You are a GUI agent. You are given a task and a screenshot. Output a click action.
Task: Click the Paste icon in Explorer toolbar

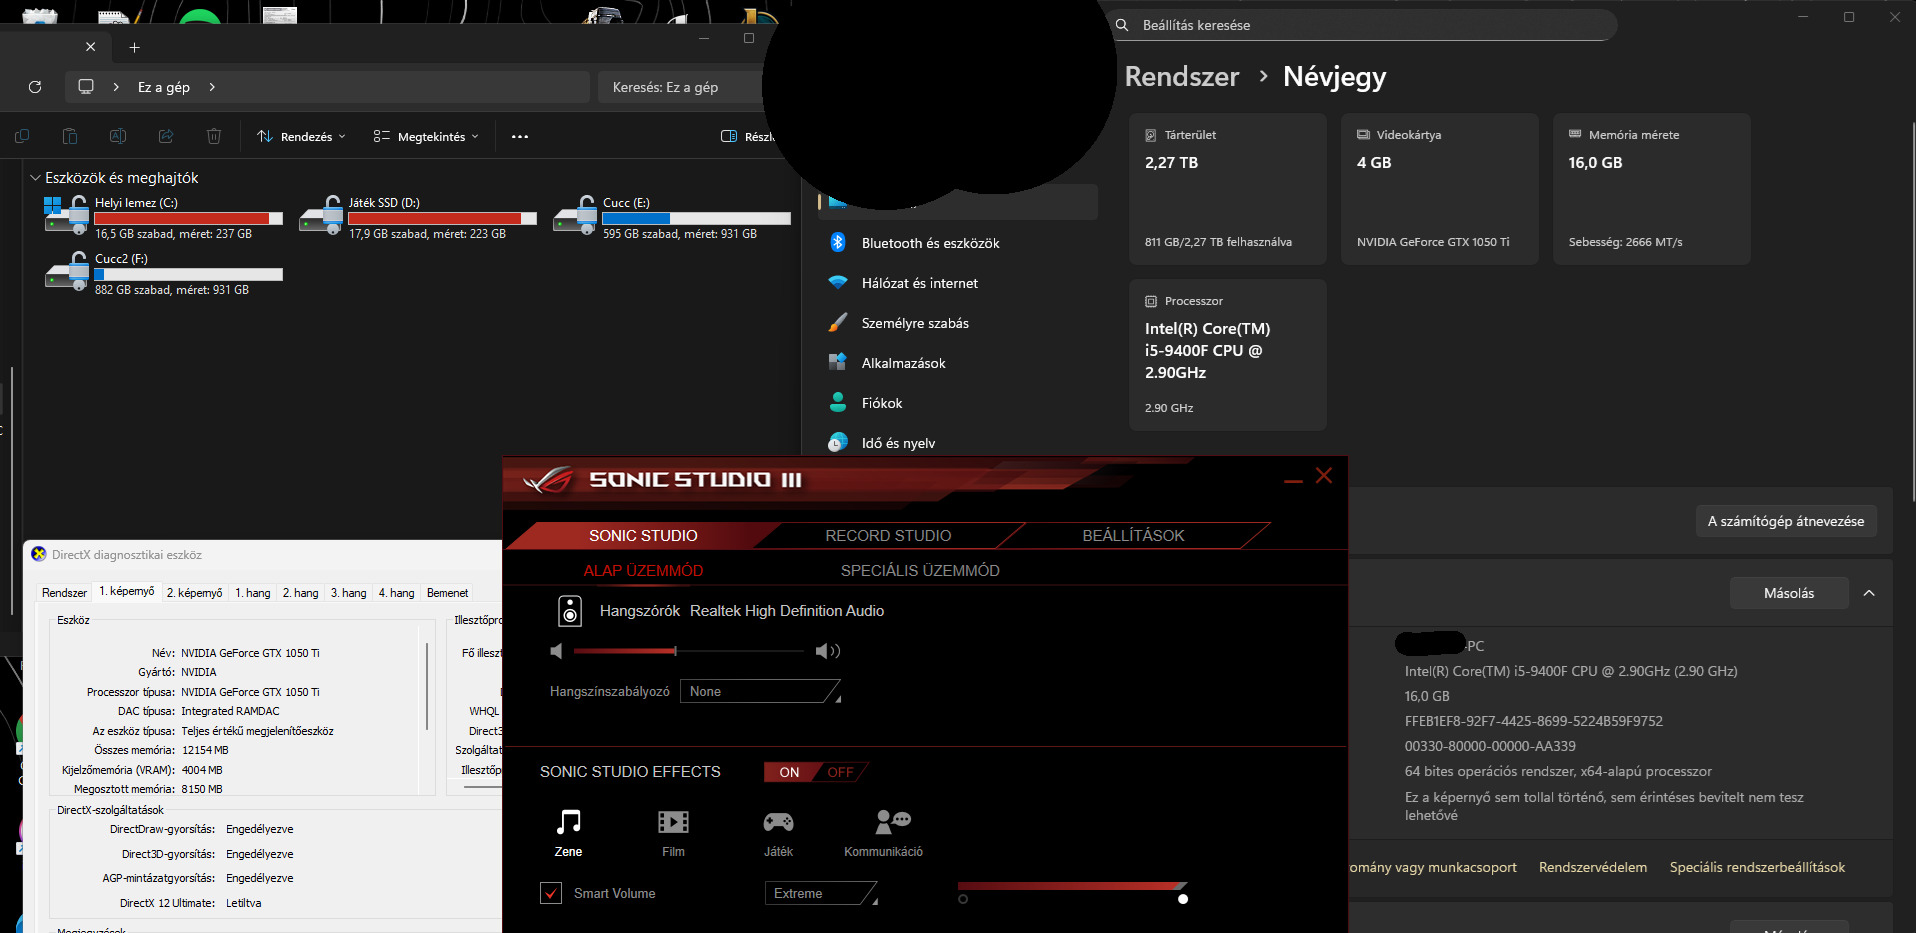[x=70, y=136]
